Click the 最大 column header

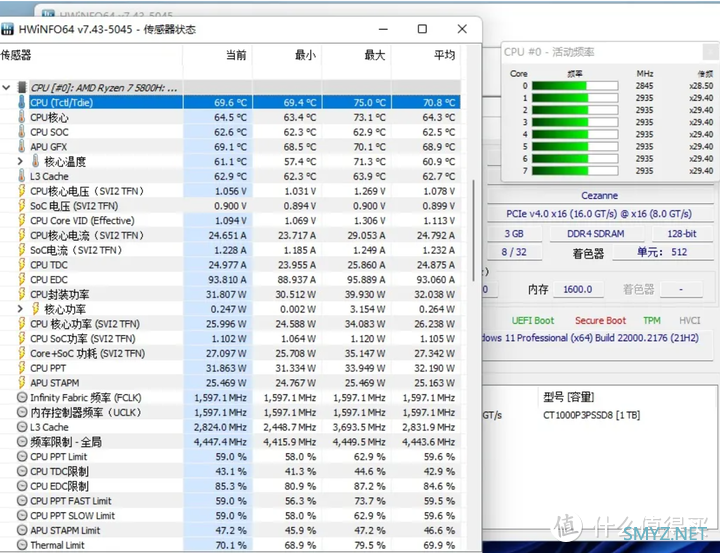tap(375, 56)
